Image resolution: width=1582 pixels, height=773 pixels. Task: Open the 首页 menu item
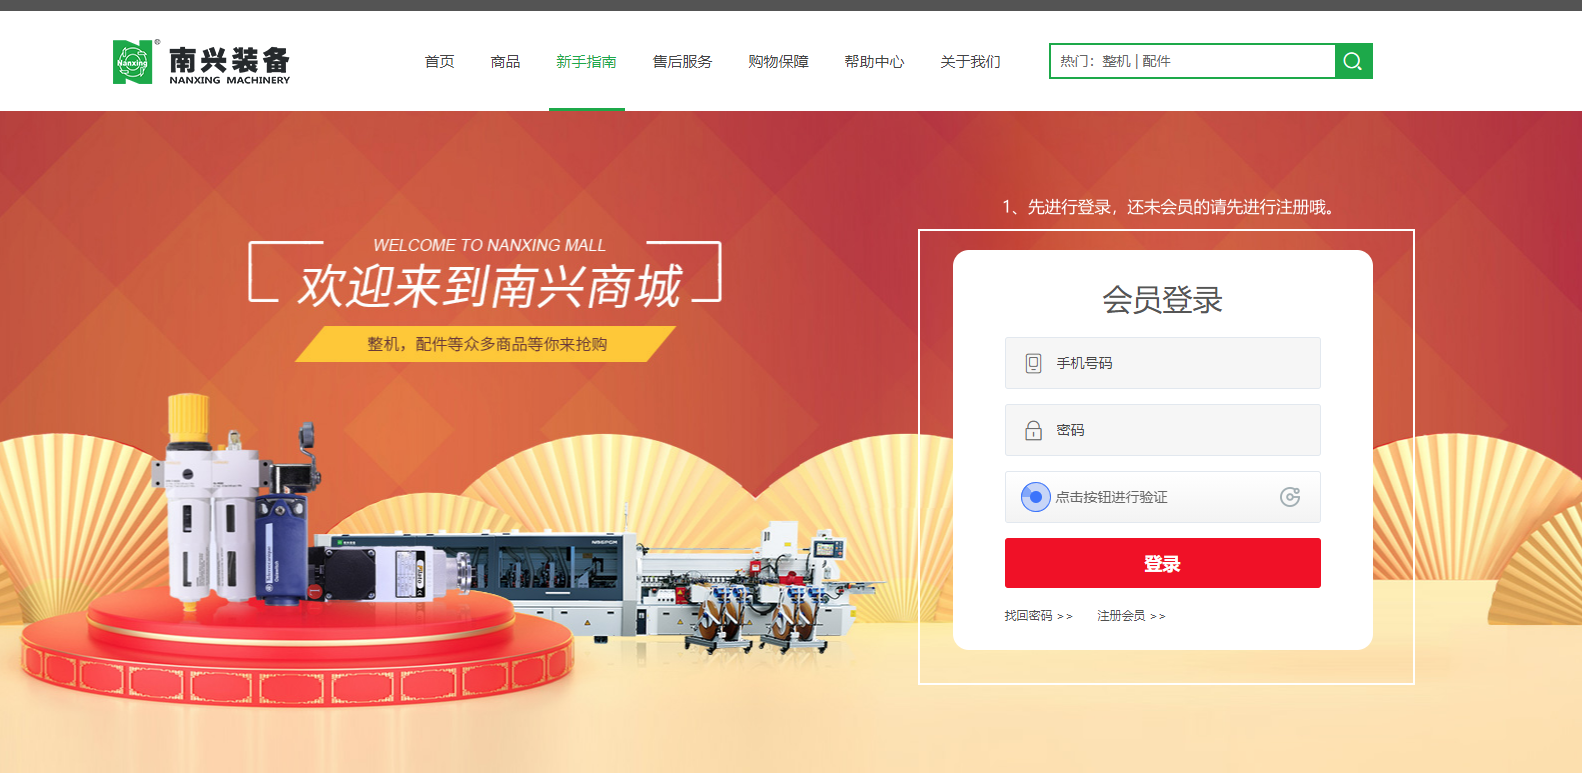tap(439, 62)
